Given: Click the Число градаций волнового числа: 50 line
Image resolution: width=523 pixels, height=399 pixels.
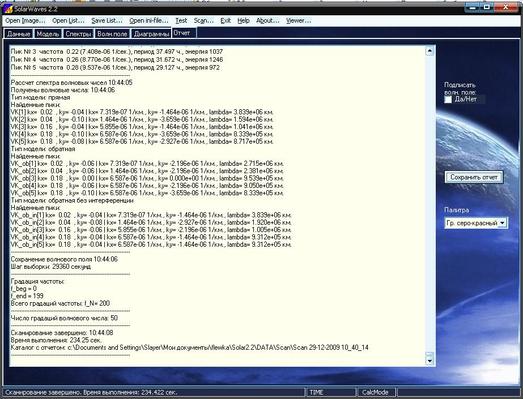Looking at the screenshot, I should (x=64, y=318).
